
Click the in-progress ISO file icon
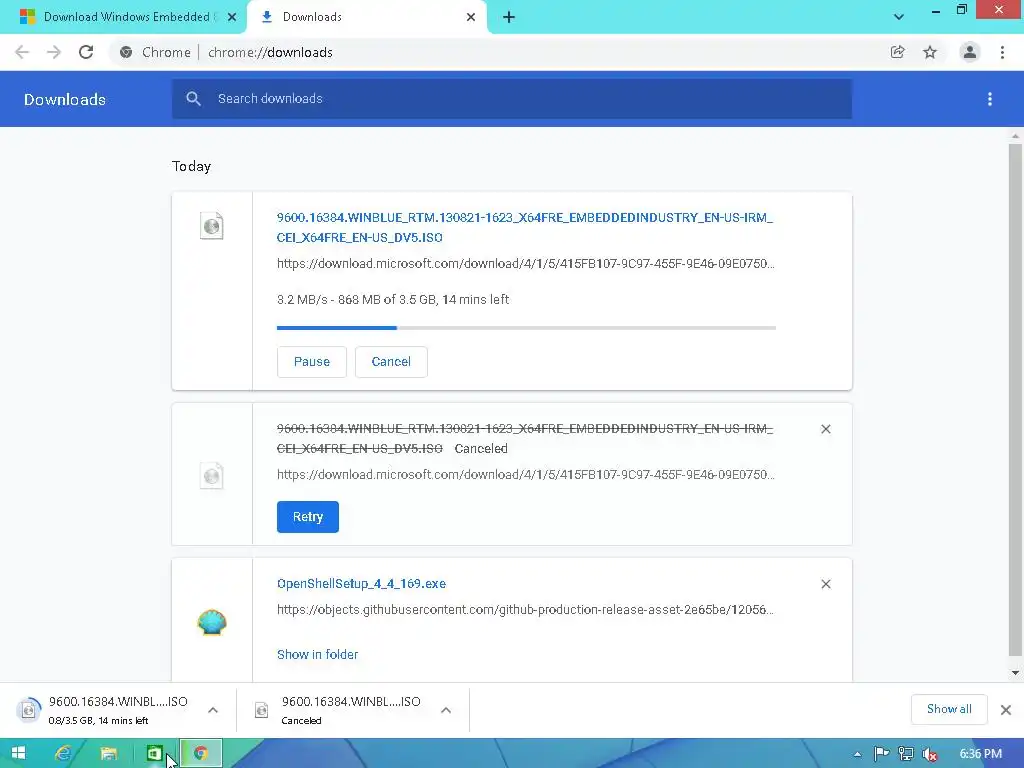[x=212, y=226]
